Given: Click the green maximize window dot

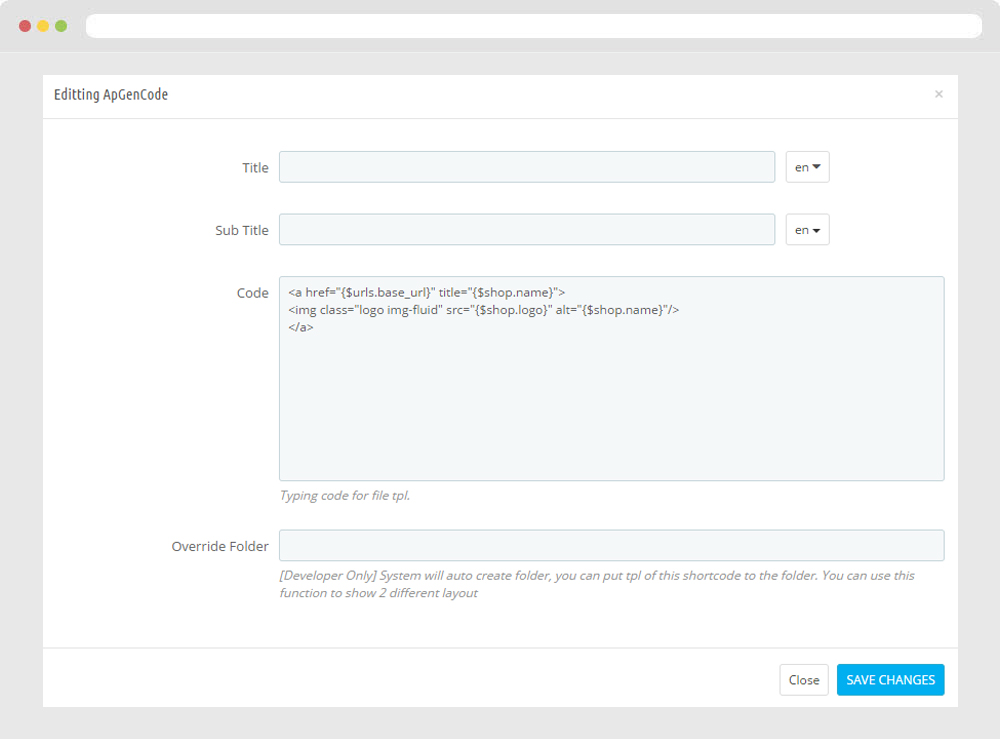Looking at the screenshot, I should click(x=61, y=26).
